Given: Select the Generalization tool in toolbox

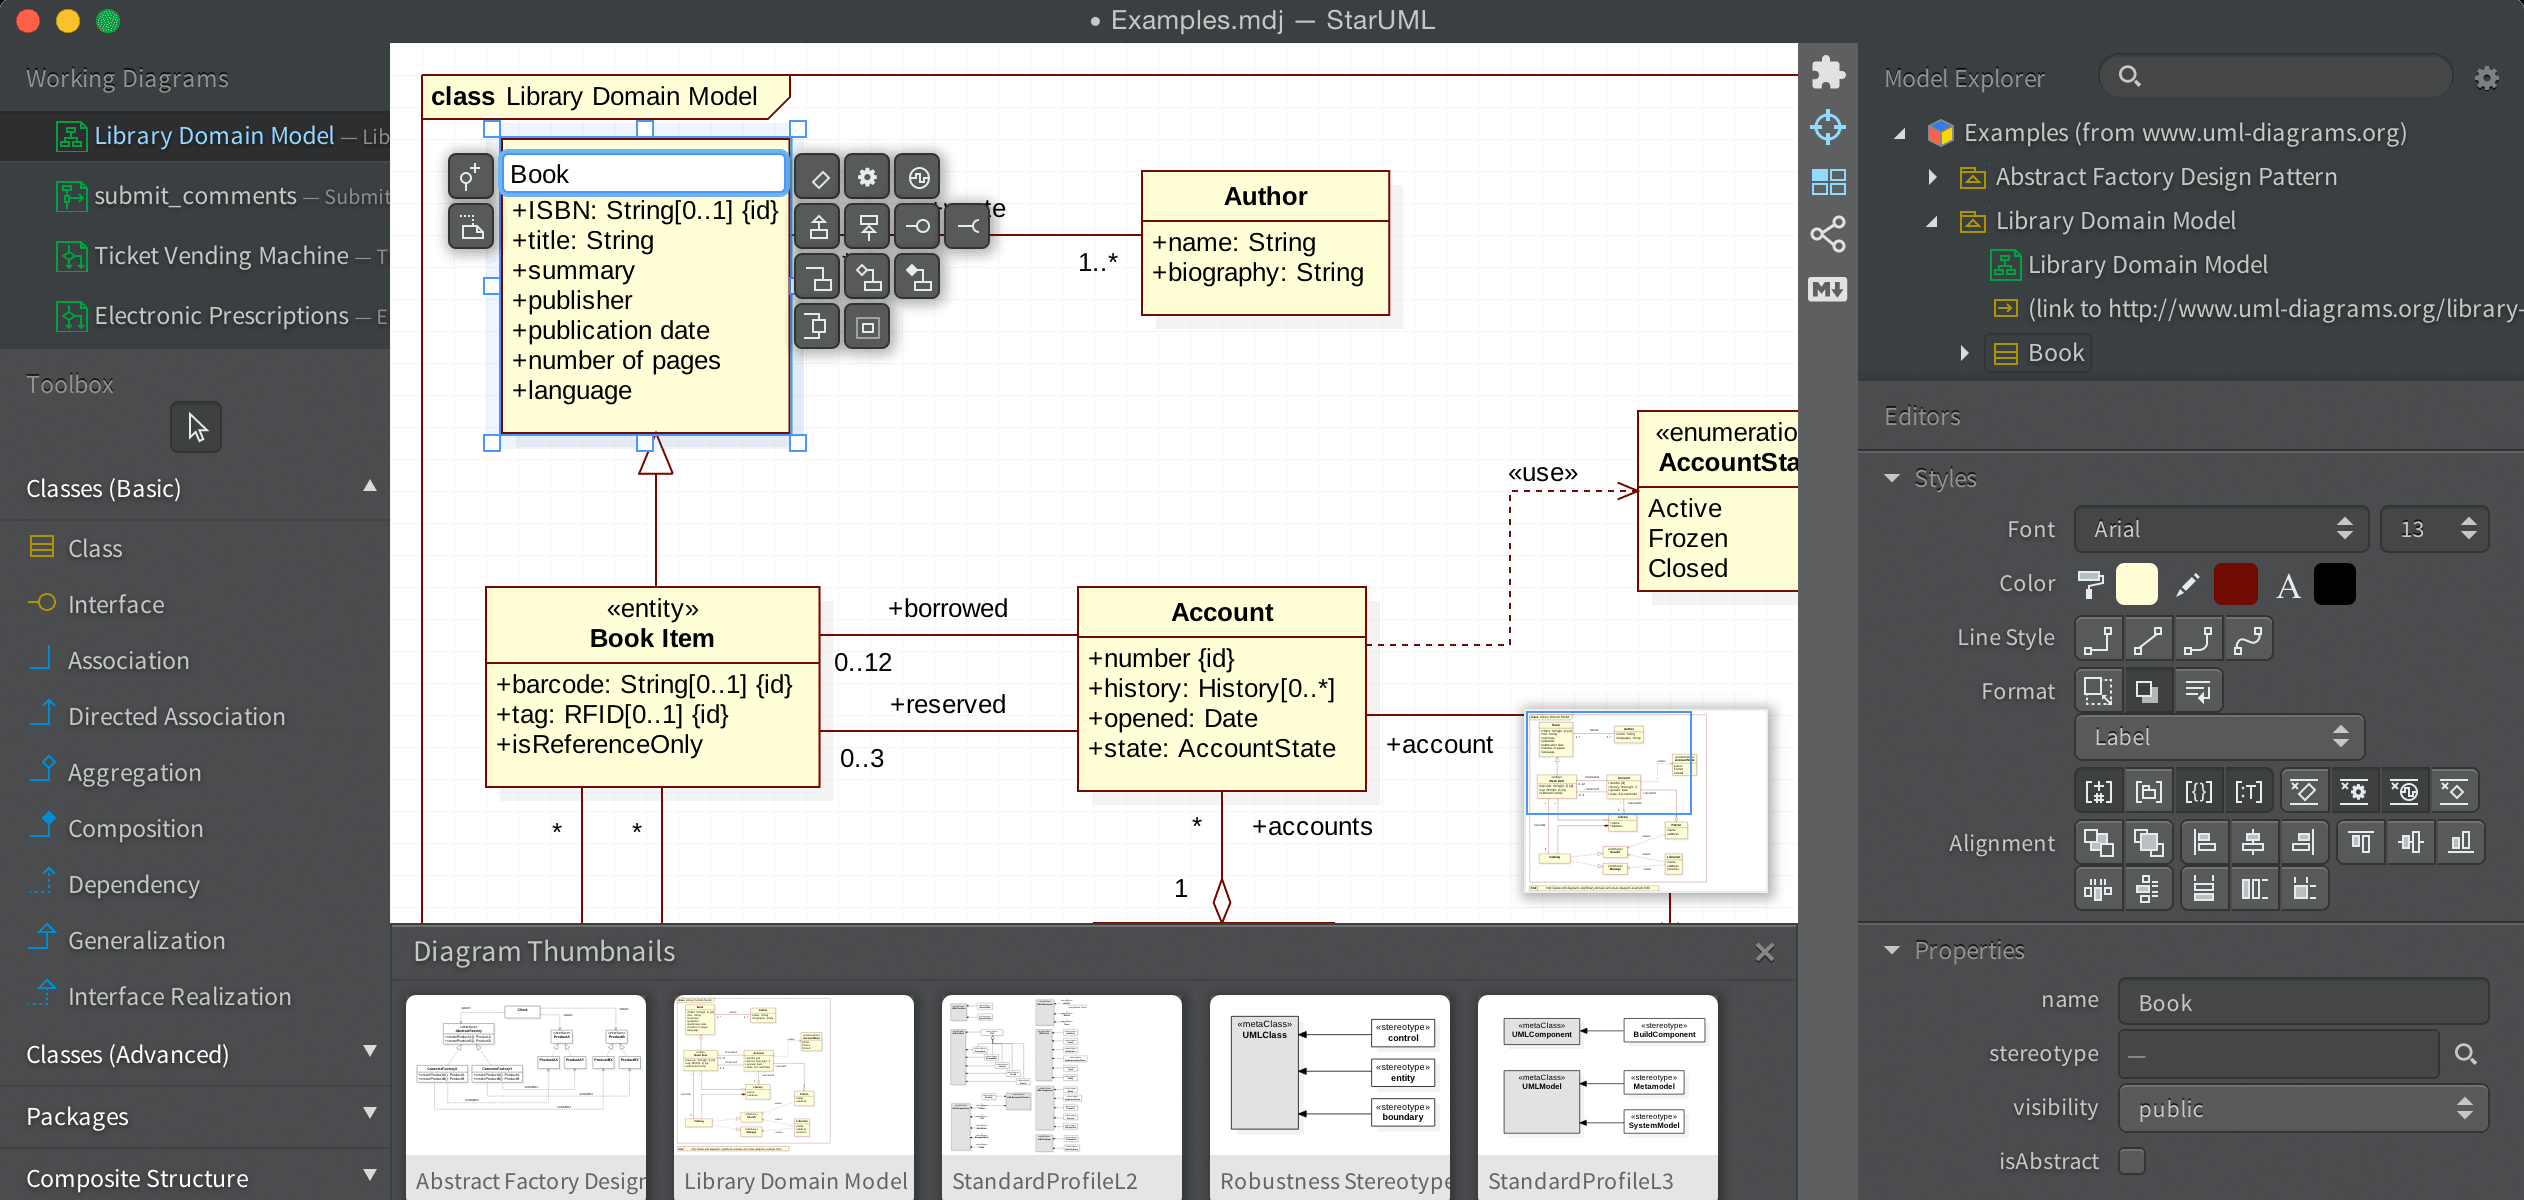Looking at the screenshot, I should tap(143, 939).
